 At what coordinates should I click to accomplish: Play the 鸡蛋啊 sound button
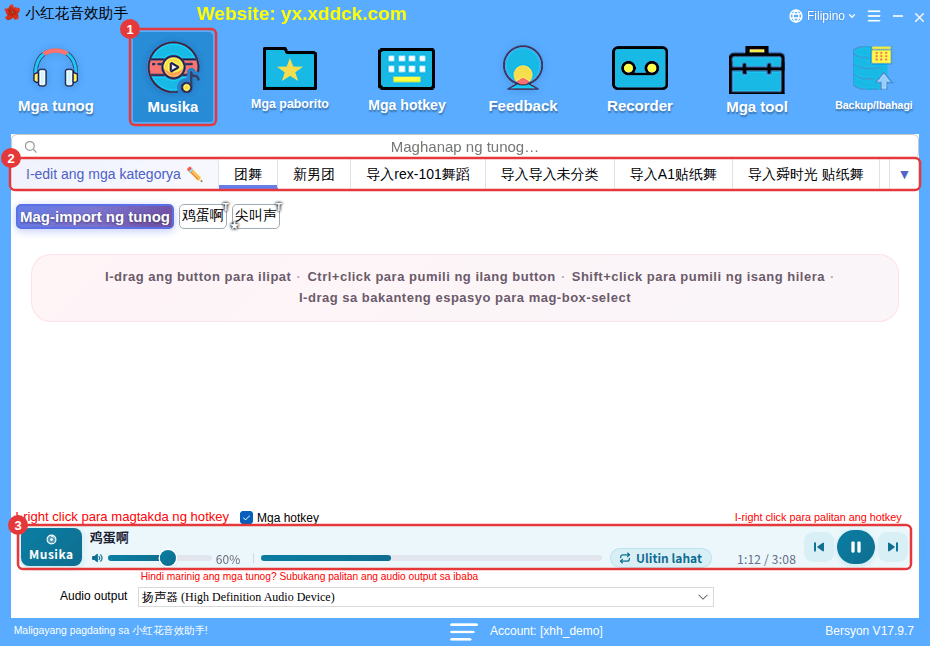(203, 216)
